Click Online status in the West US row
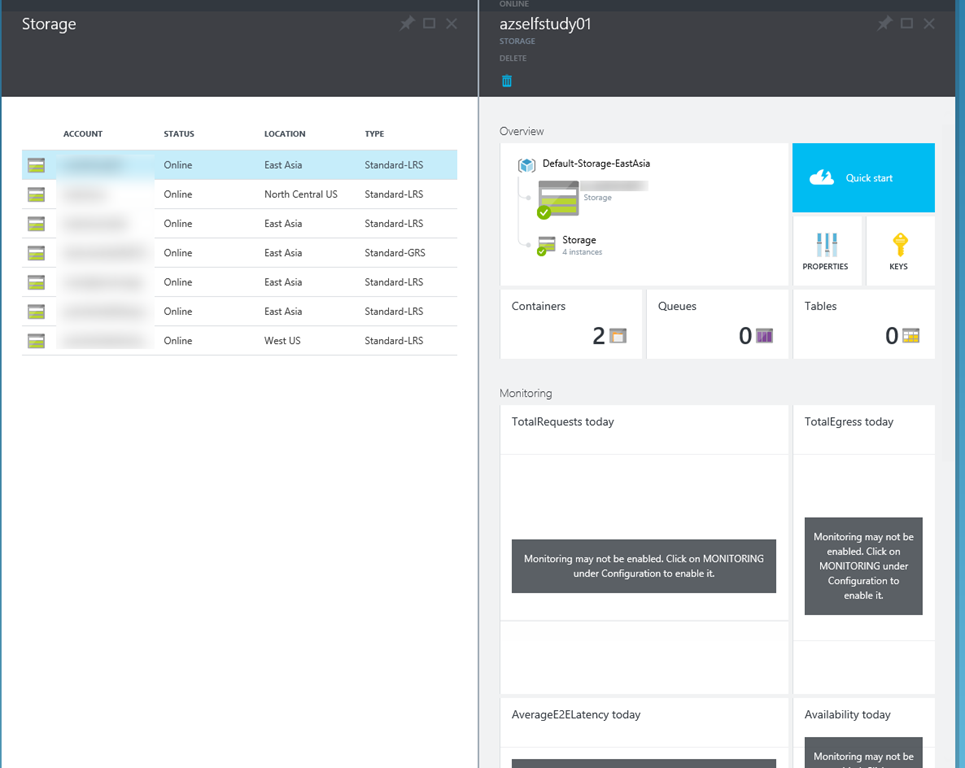Image resolution: width=965 pixels, height=768 pixels. coord(178,341)
